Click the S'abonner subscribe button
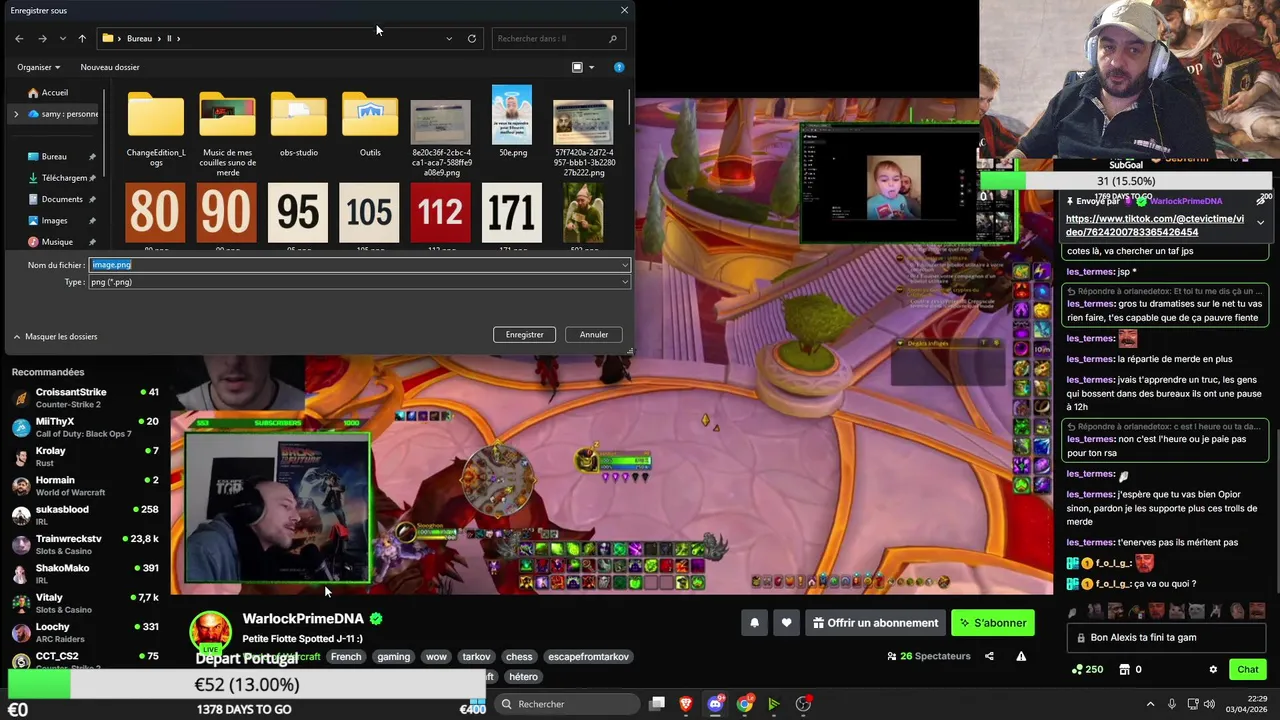The width and height of the screenshot is (1280, 720). tap(992, 623)
